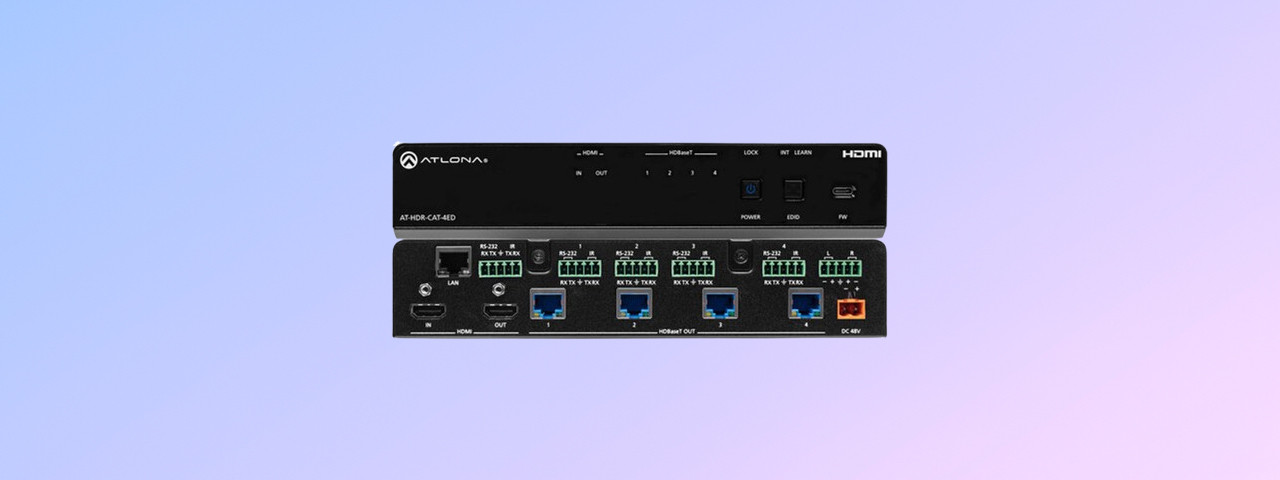Click the FW USB port

pyautogui.click(x=844, y=189)
